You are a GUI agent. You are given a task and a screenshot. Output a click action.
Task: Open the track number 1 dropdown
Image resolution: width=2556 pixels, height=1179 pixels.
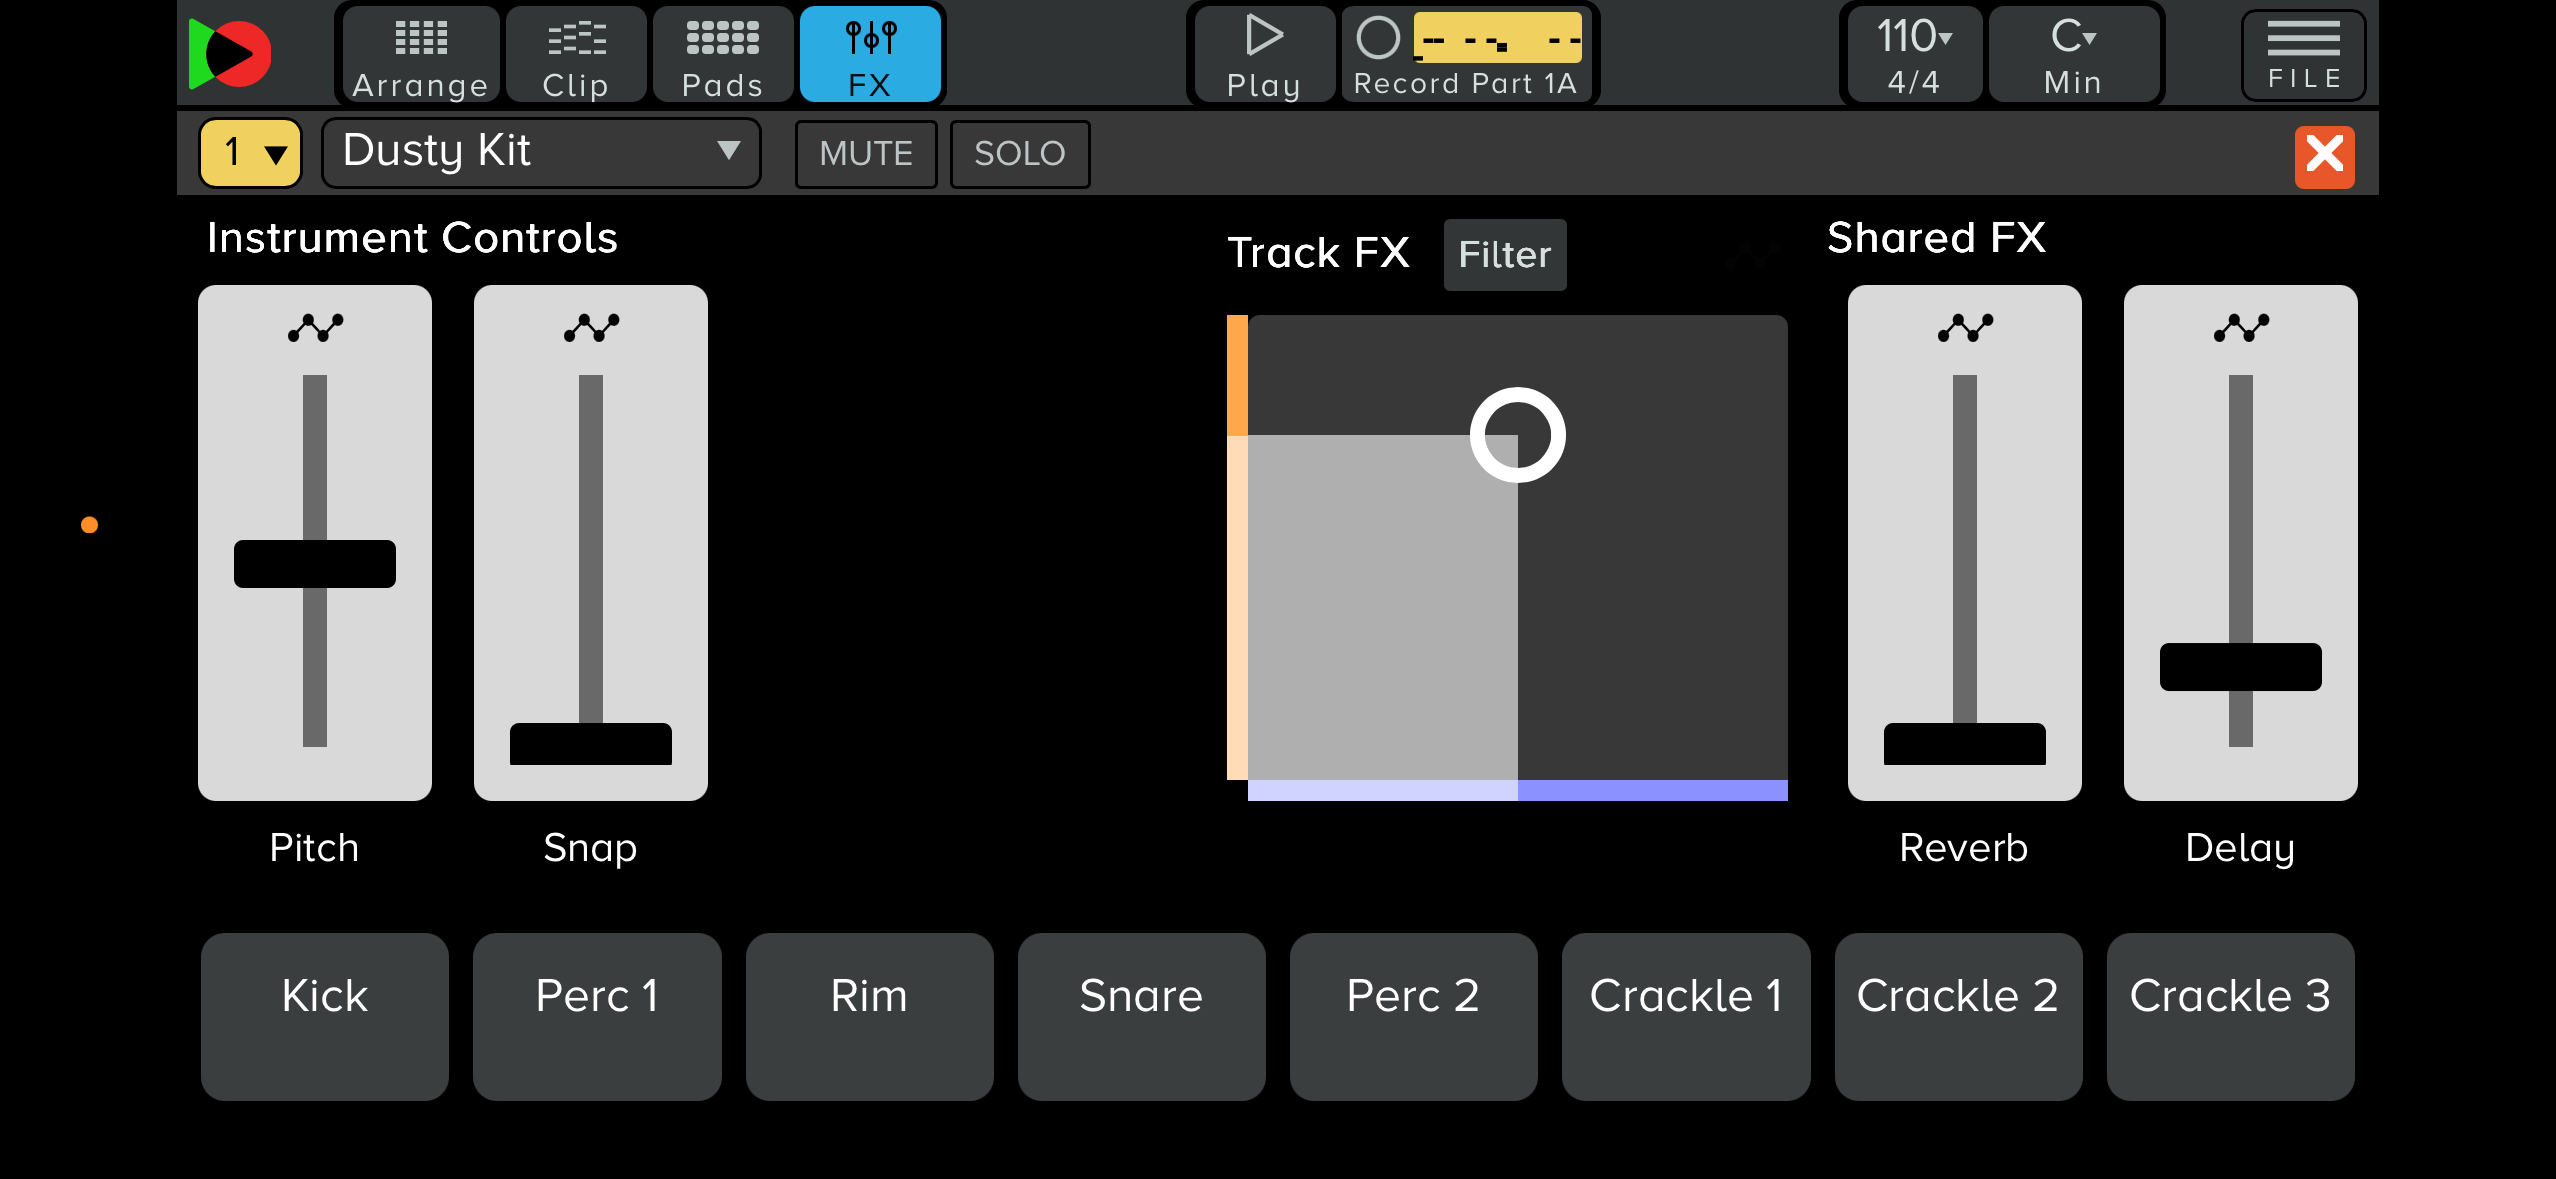(251, 153)
